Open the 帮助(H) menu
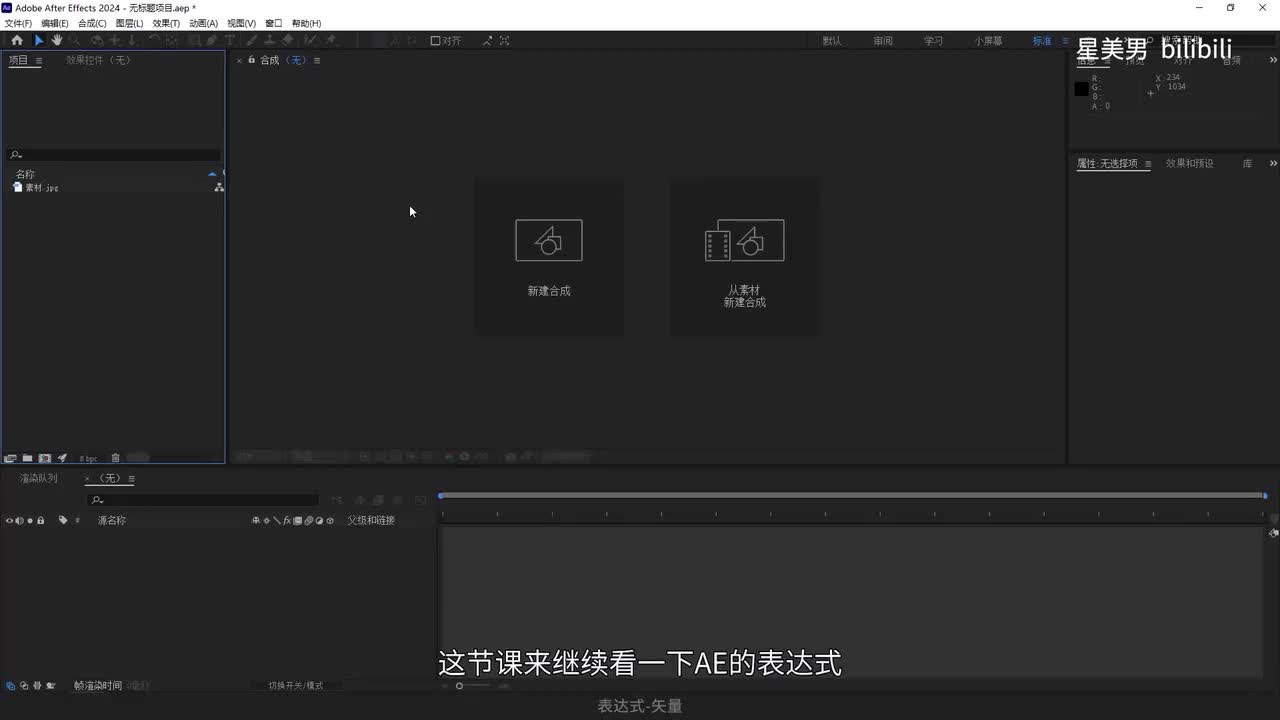This screenshot has height=720, width=1280. click(x=306, y=23)
